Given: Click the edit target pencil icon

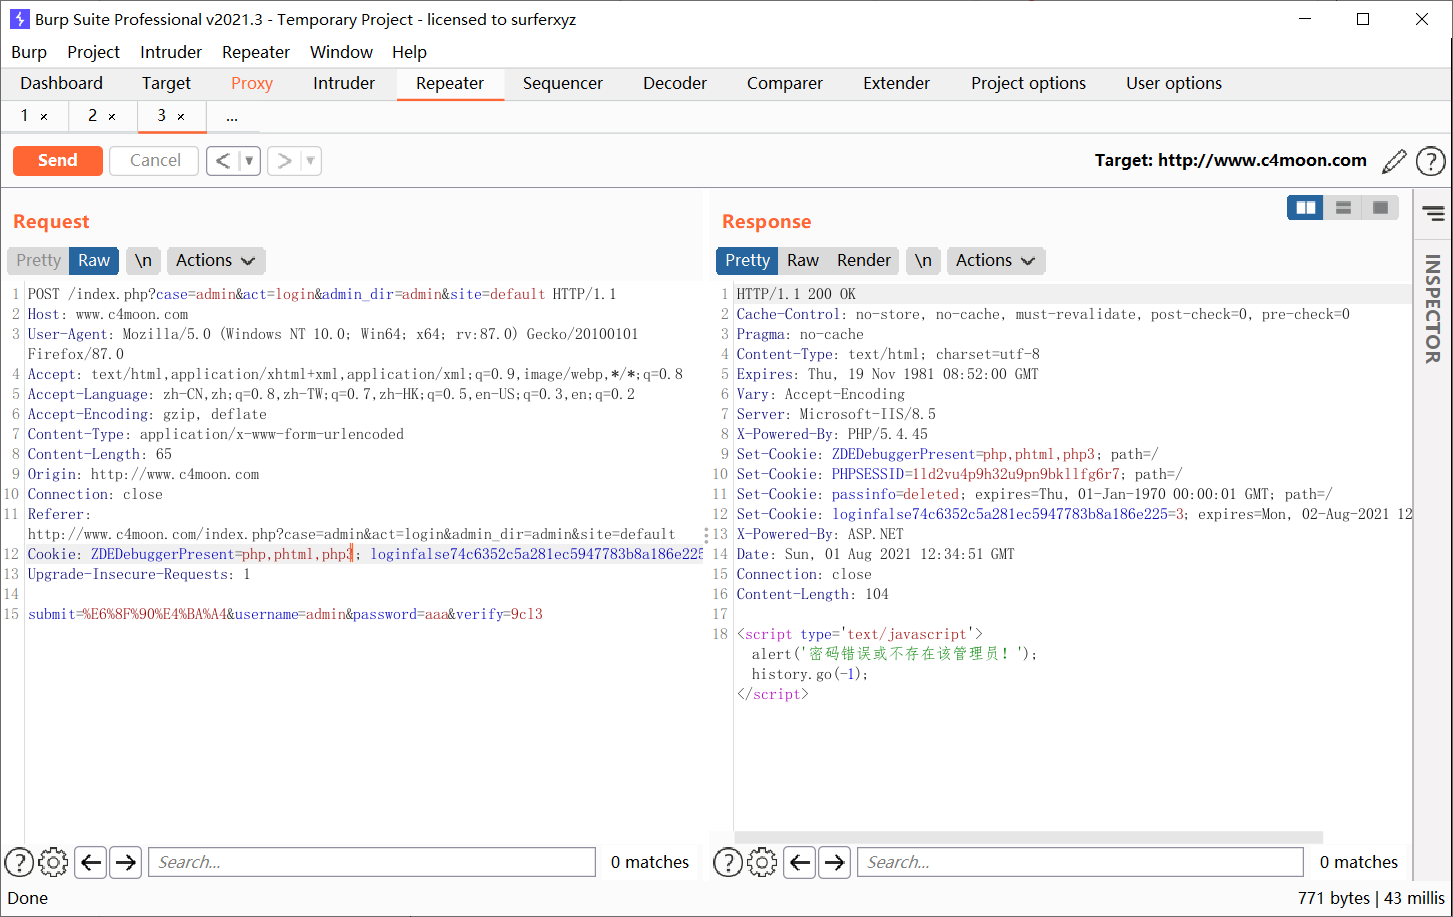Looking at the screenshot, I should [1394, 161].
